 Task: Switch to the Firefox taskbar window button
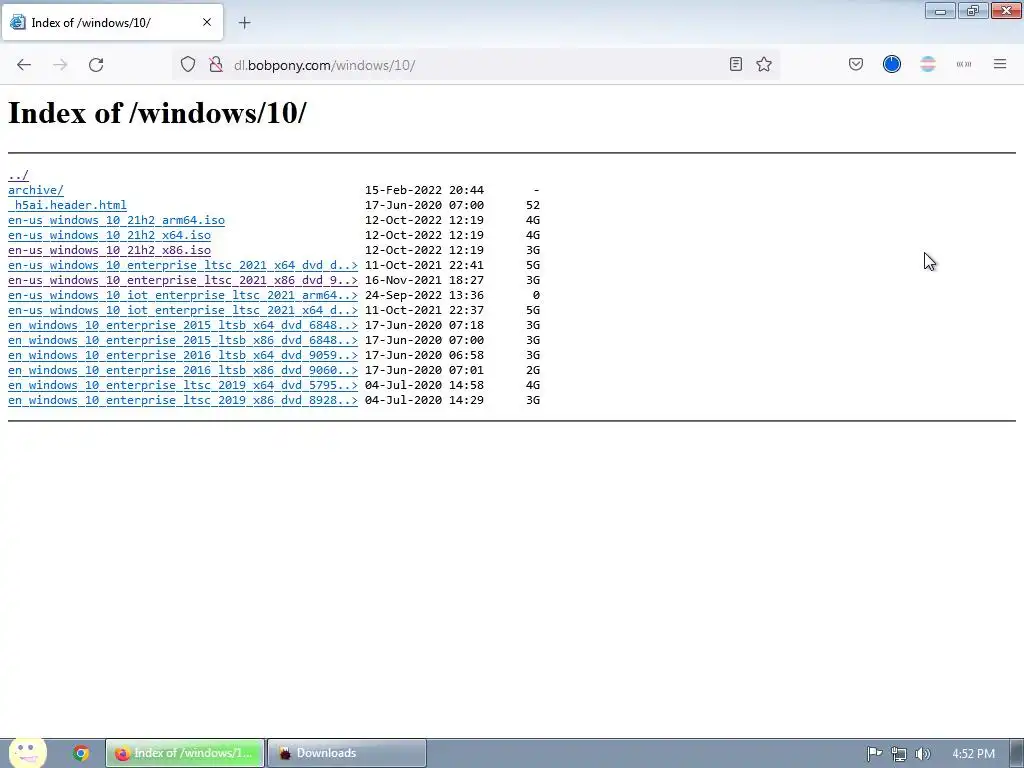185,753
